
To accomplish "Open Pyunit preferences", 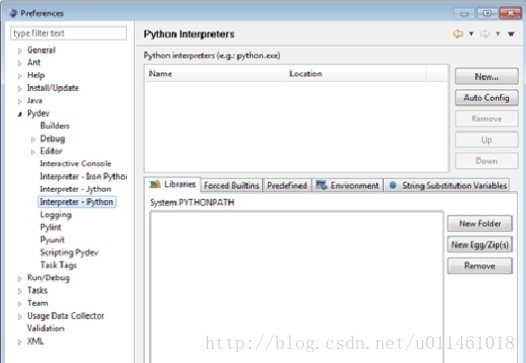I will [52, 240].
